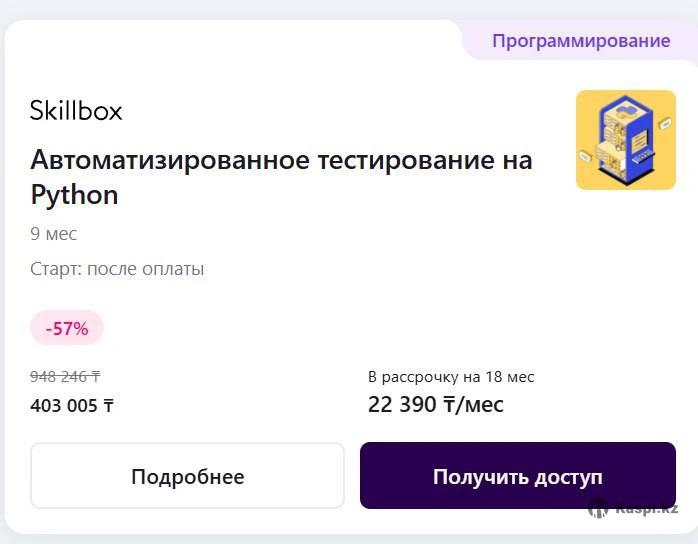The image size is (698, 544).
Task: Click the tenge symbol after 403 005
Action: [x=108, y=405]
